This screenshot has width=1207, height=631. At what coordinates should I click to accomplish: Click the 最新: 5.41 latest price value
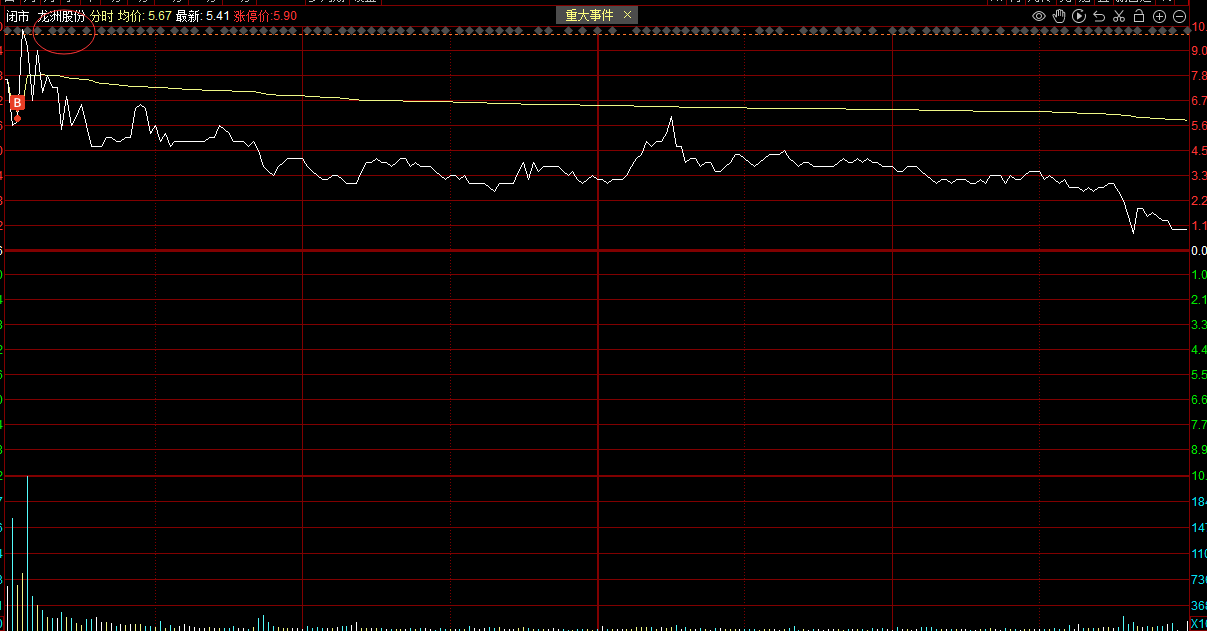[x=203, y=17]
